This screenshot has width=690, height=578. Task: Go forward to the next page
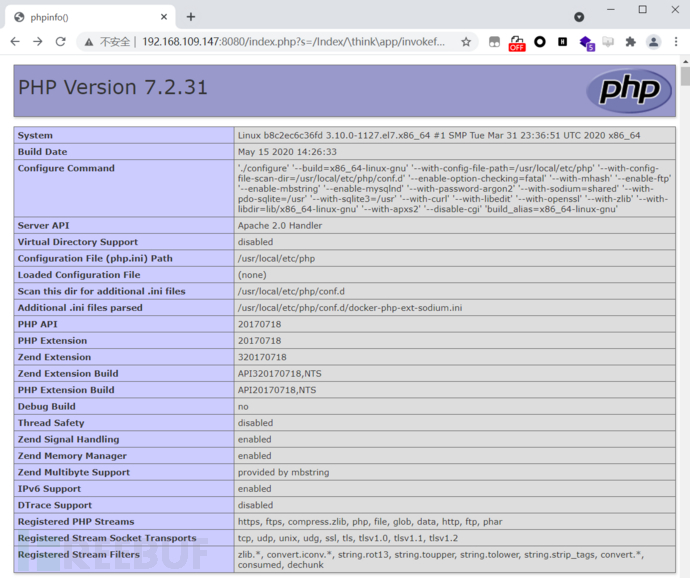[x=38, y=42]
